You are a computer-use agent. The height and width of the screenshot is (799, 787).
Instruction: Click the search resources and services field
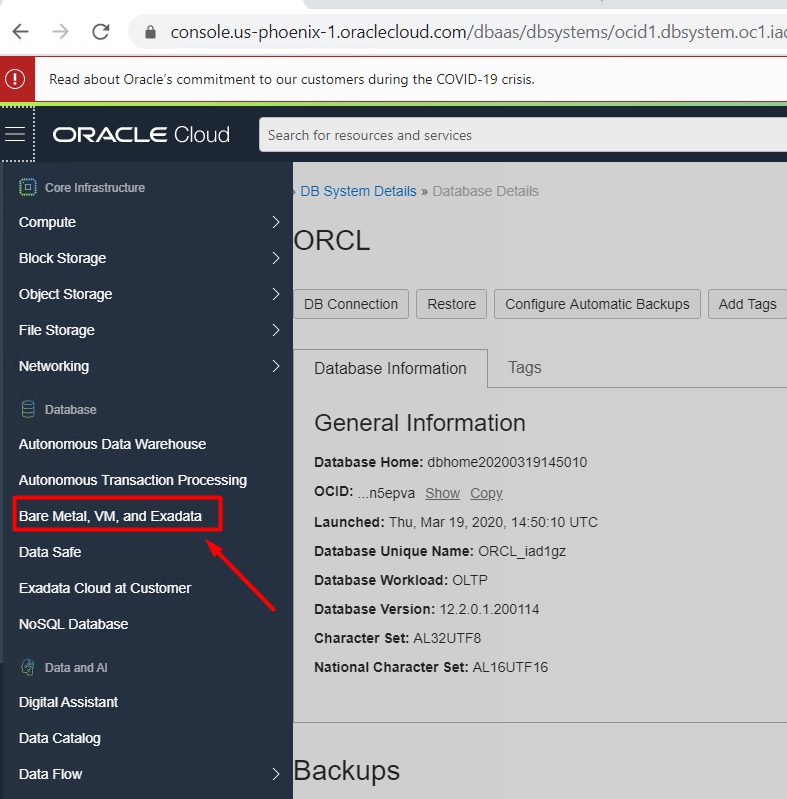[522, 135]
